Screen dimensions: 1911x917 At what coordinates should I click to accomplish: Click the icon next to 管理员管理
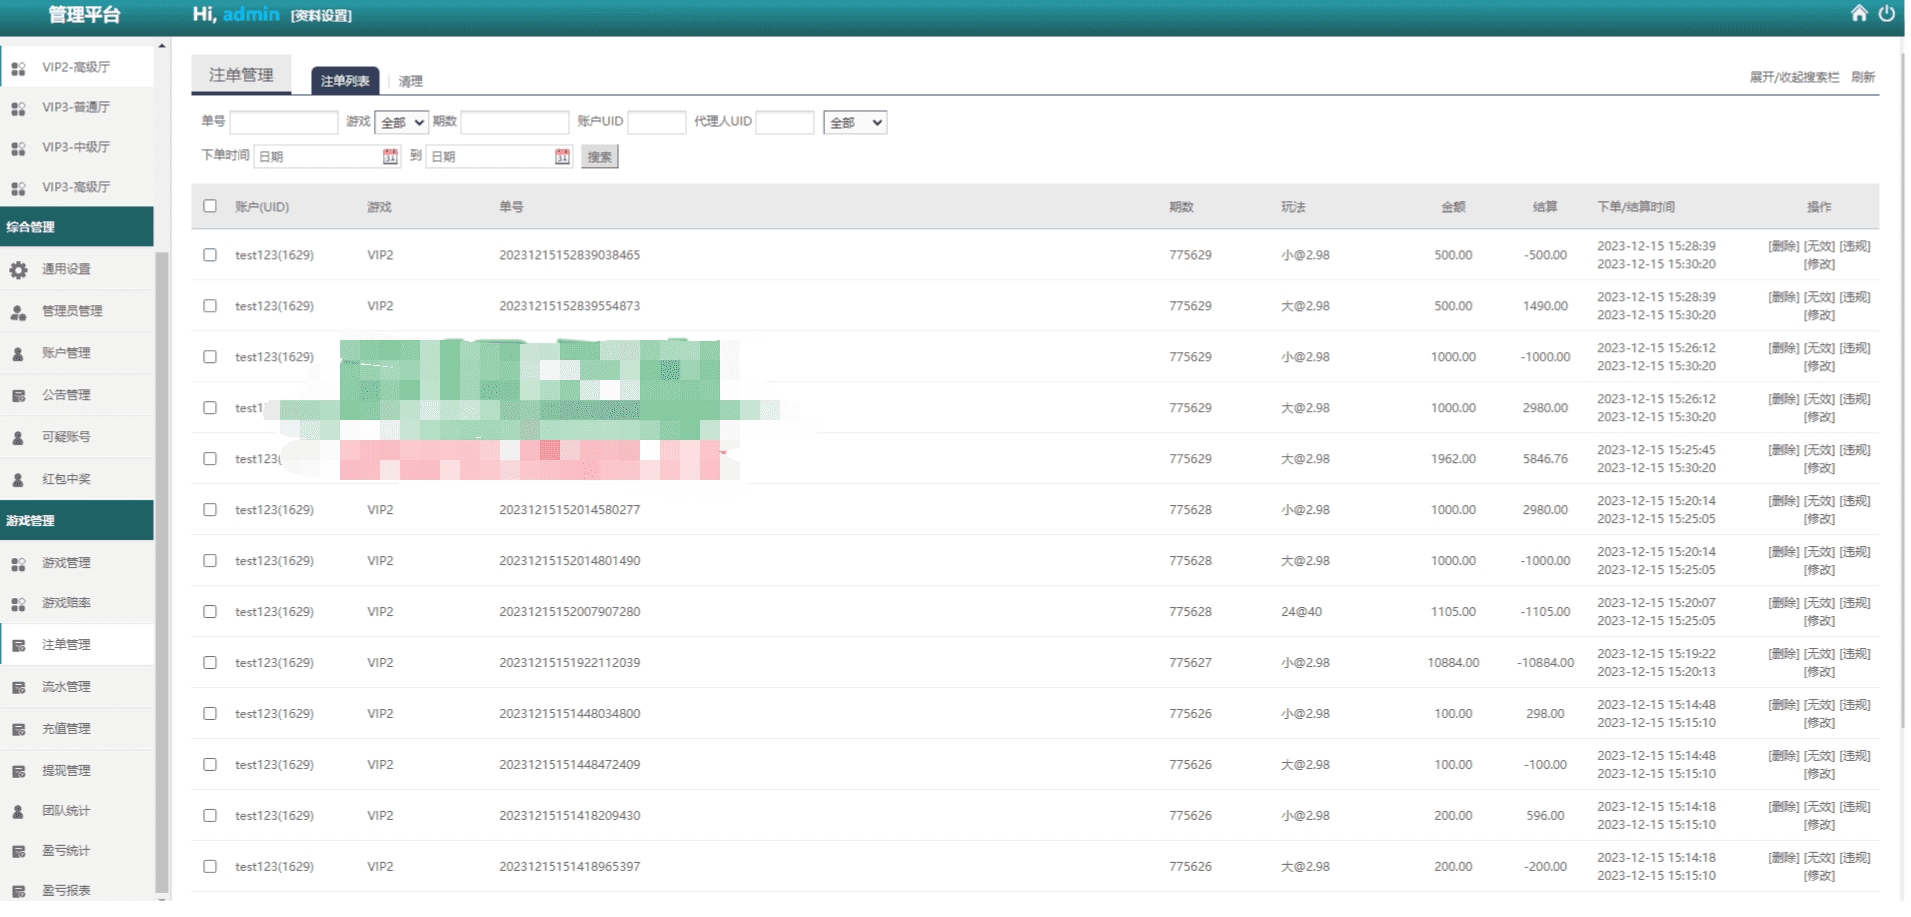[18, 312]
